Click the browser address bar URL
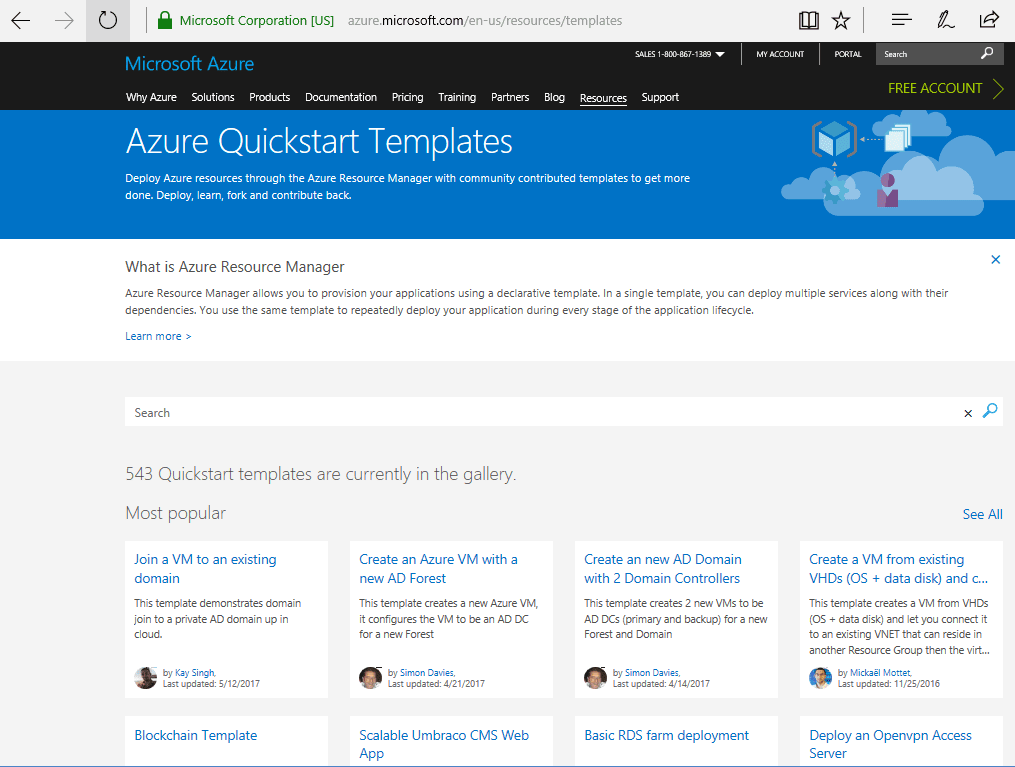The image size is (1015, 767). click(485, 21)
